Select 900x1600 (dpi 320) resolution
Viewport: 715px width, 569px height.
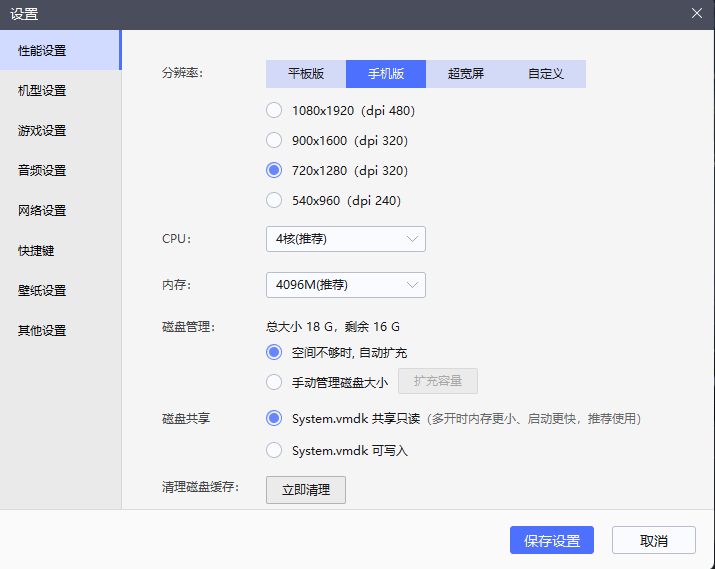pos(274,140)
